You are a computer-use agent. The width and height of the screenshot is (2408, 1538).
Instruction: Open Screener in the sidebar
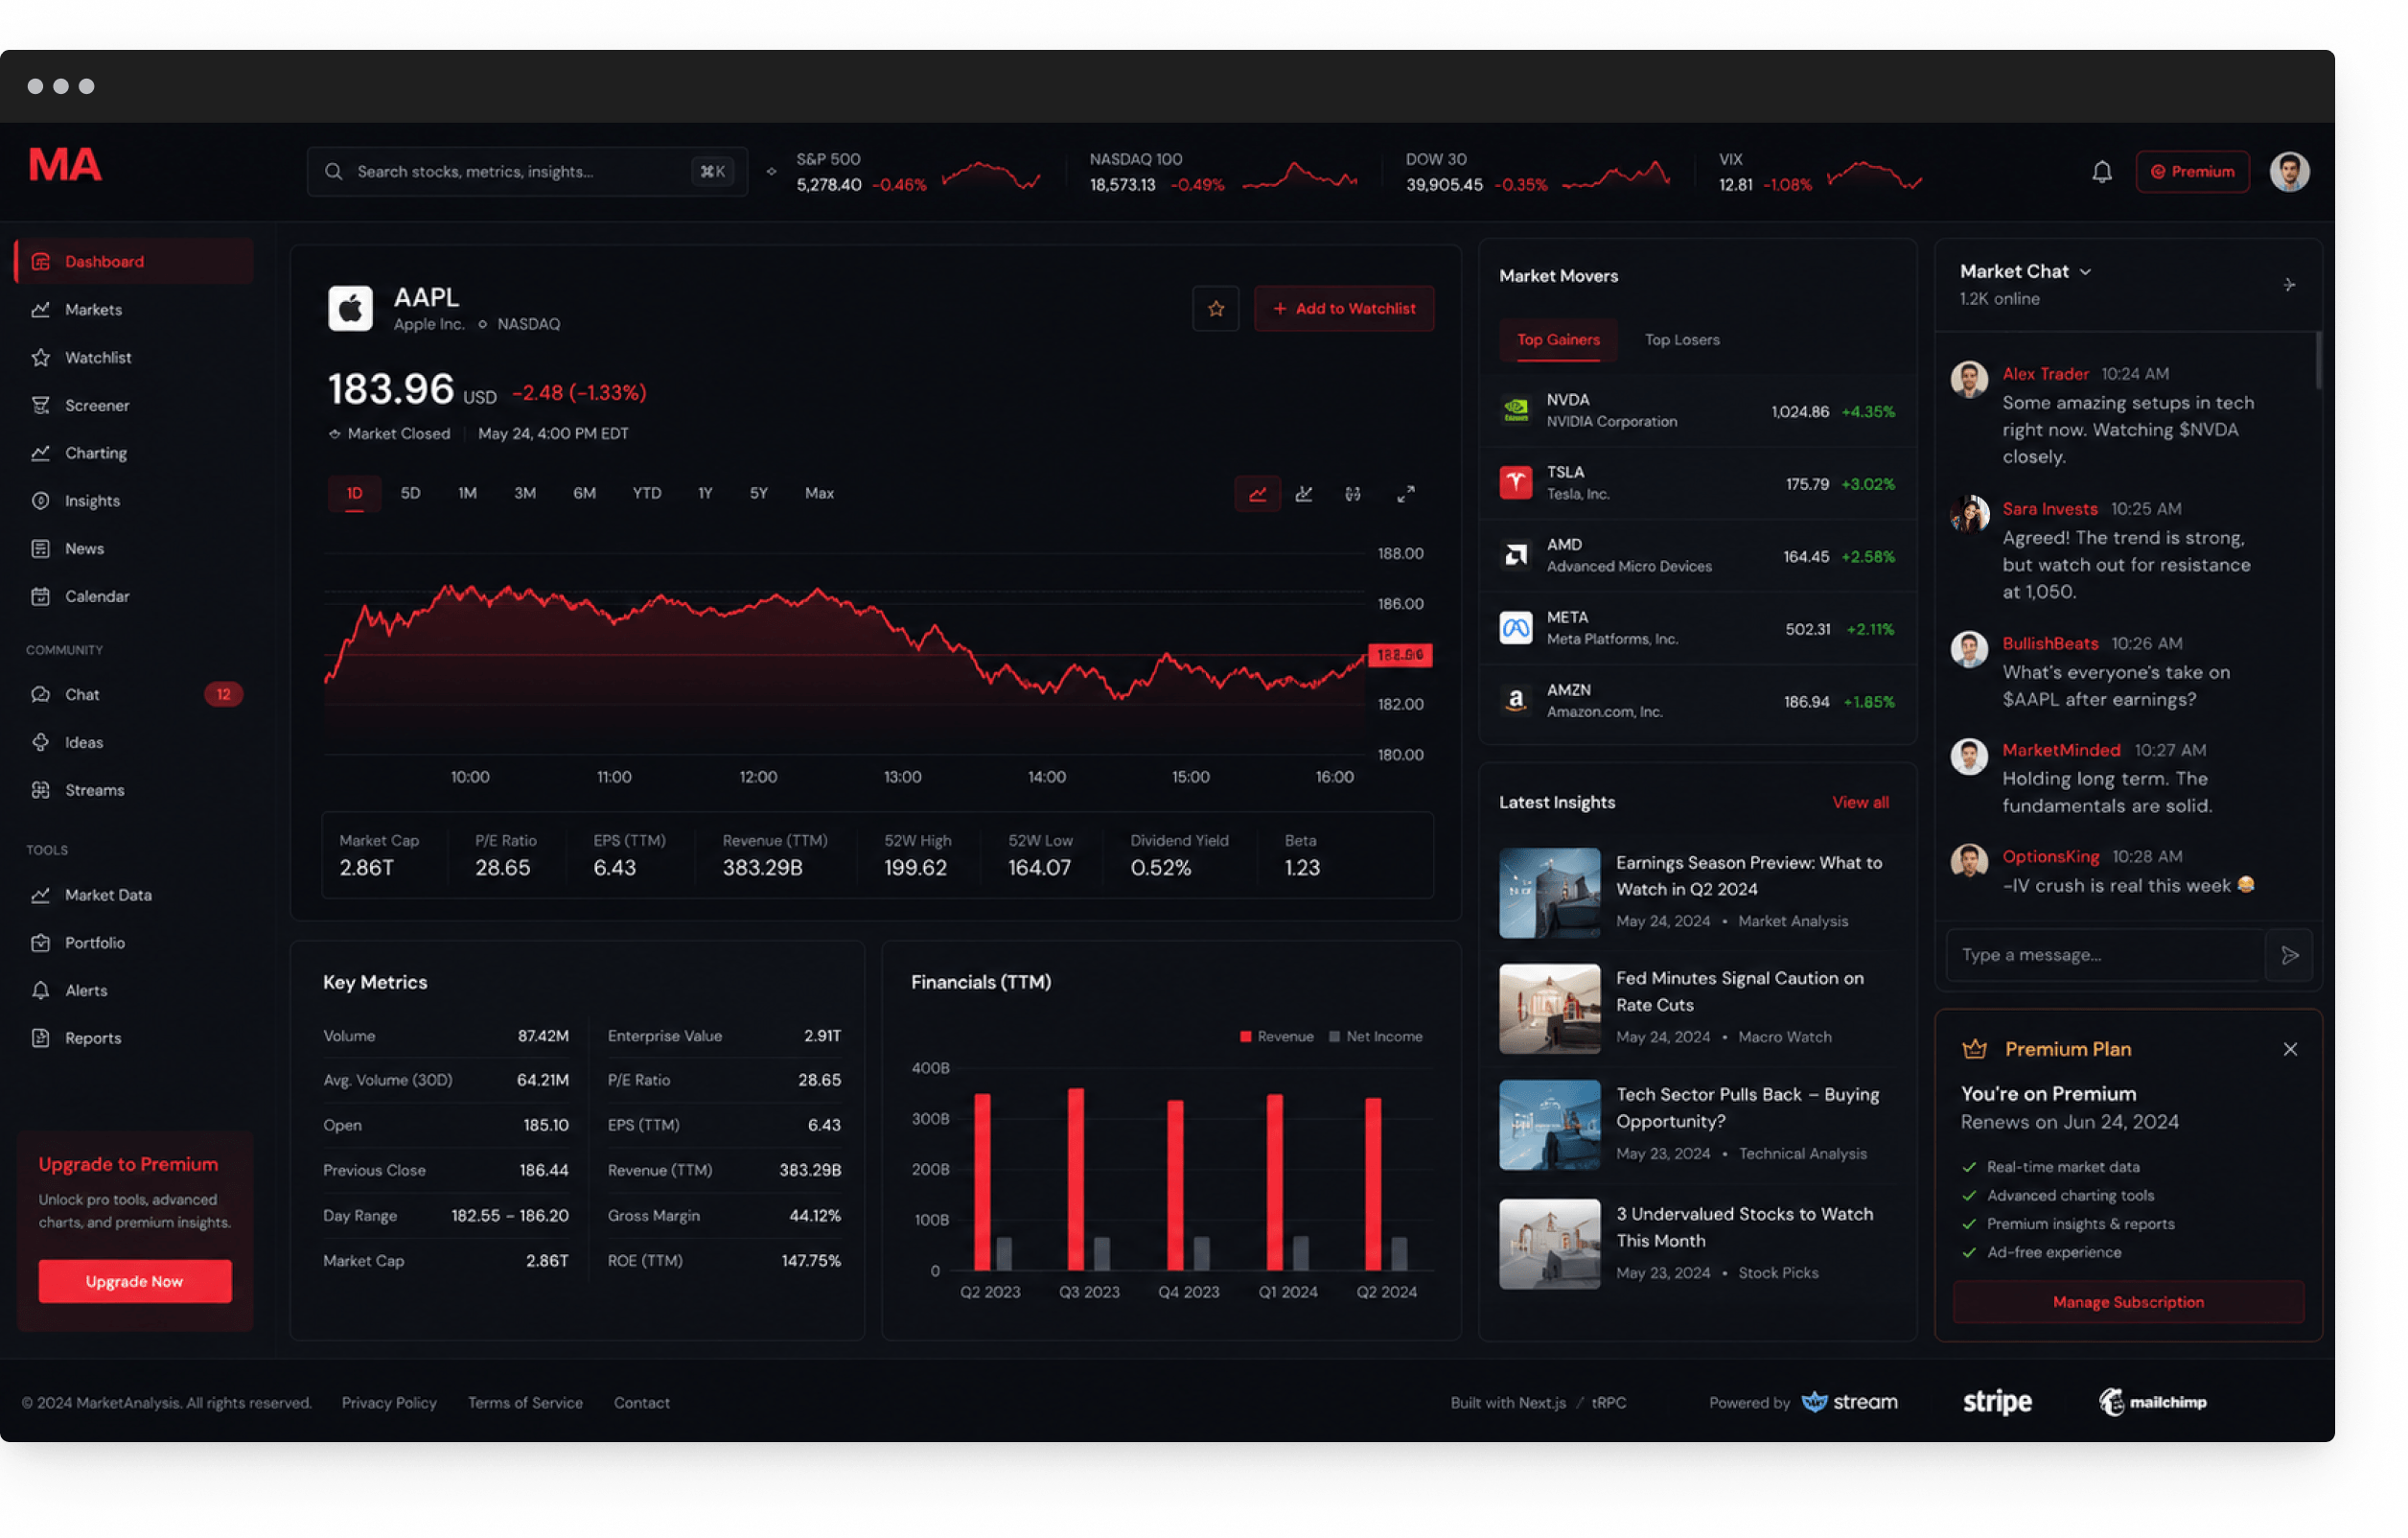tap(135, 406)
